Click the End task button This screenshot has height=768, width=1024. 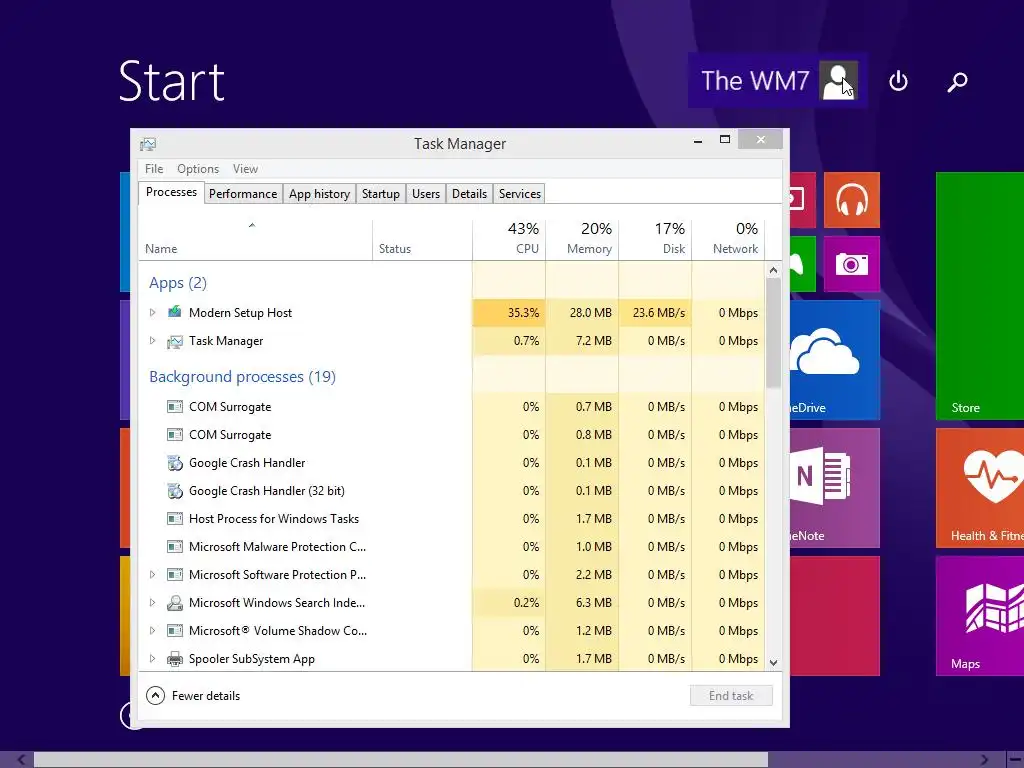click(731, 696)
